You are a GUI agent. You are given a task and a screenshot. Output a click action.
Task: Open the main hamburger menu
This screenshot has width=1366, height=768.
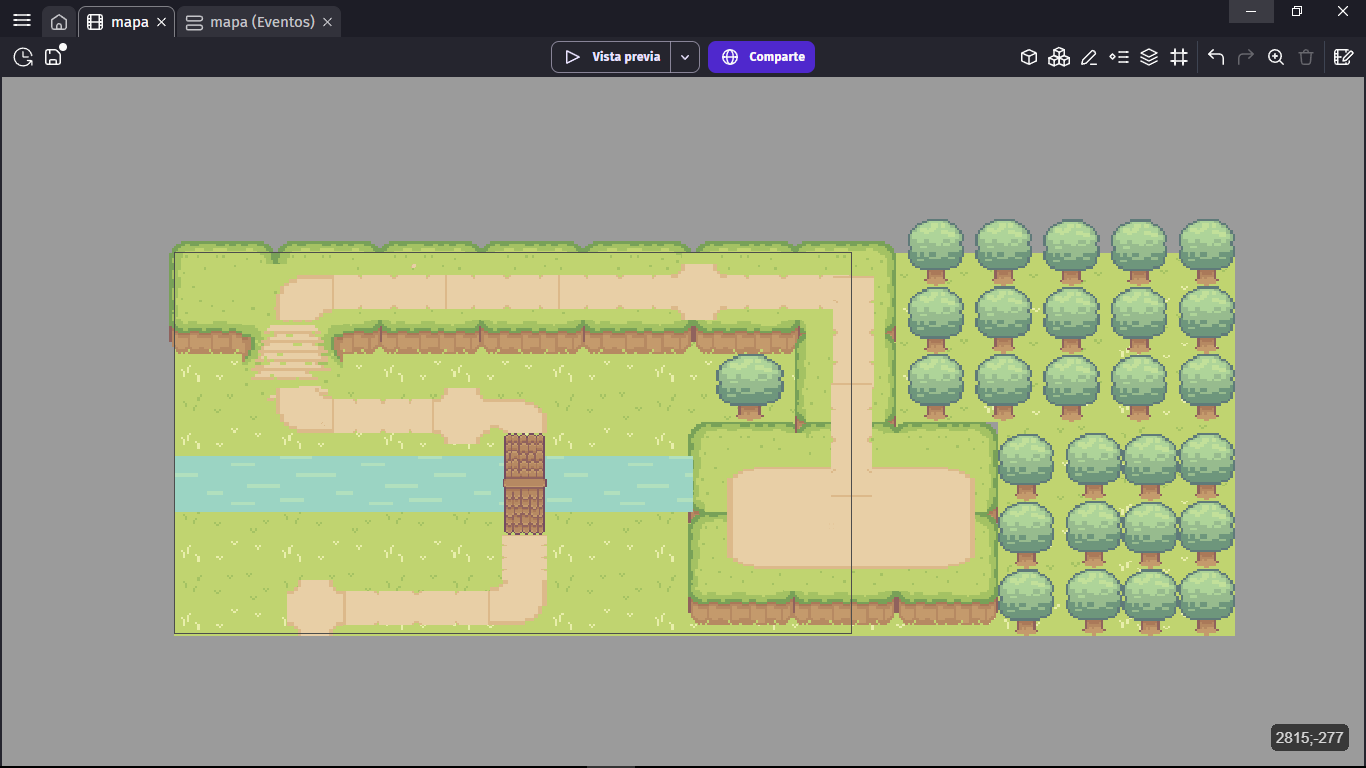point(22,21)
